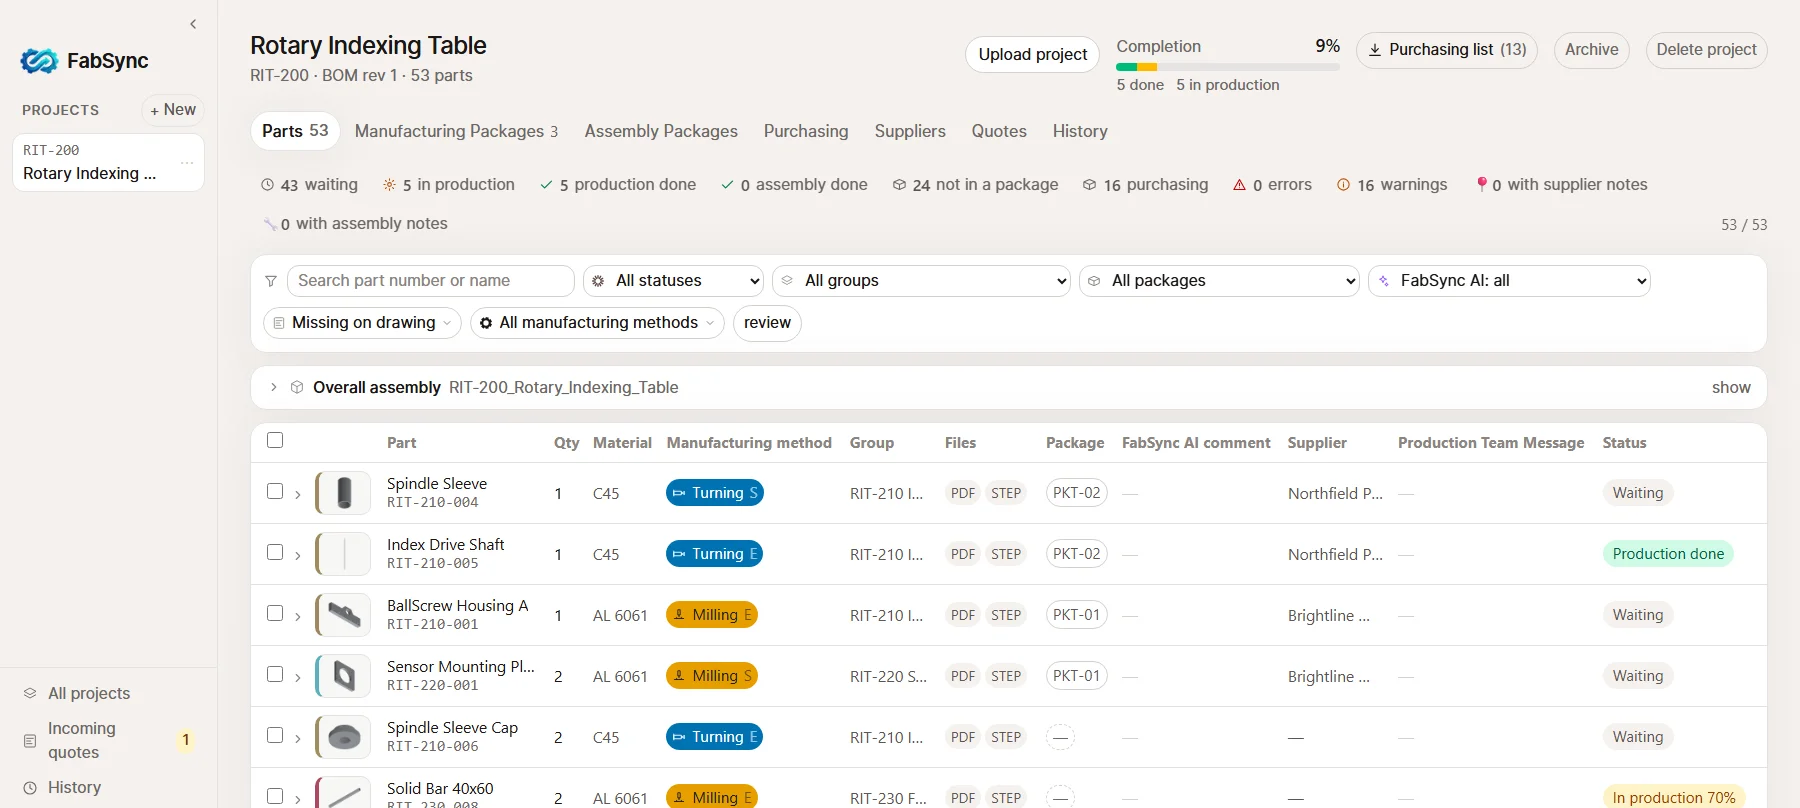Screen dimensions: 1800x808
Task: Toggle the select-all checkbox in table header
Action: [275, 440]
